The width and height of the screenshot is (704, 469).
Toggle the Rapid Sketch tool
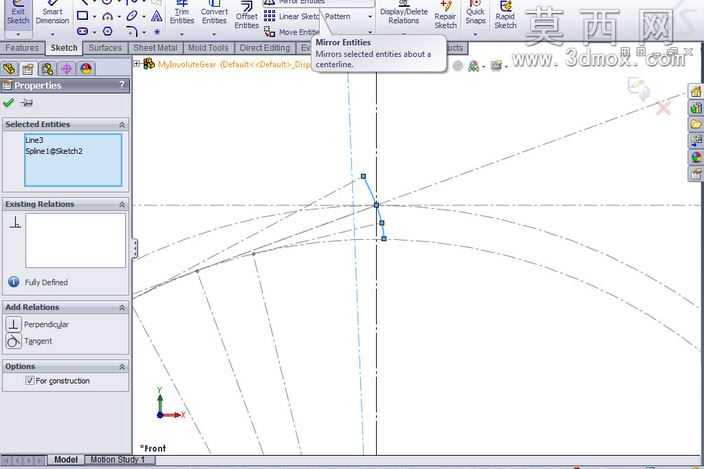point(505,16)
